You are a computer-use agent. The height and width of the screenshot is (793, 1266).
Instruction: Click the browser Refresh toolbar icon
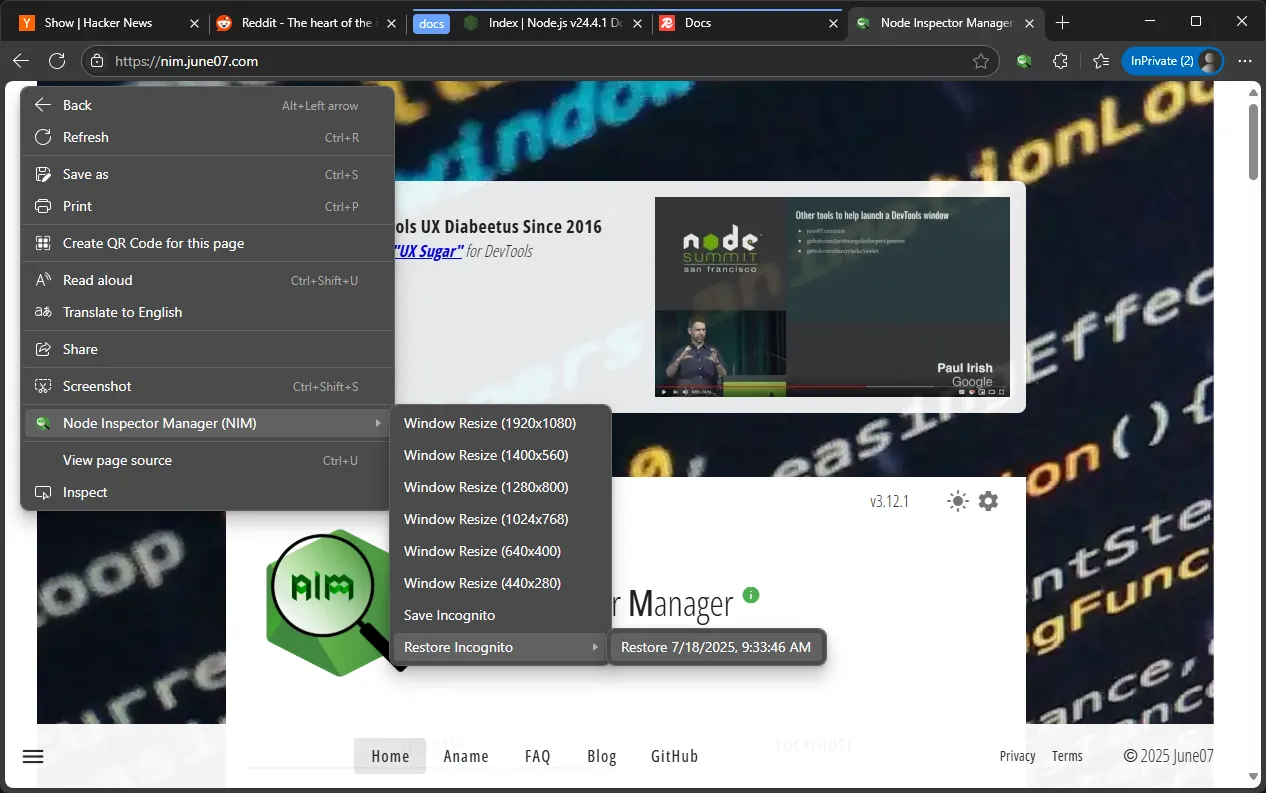pos(57,61)
